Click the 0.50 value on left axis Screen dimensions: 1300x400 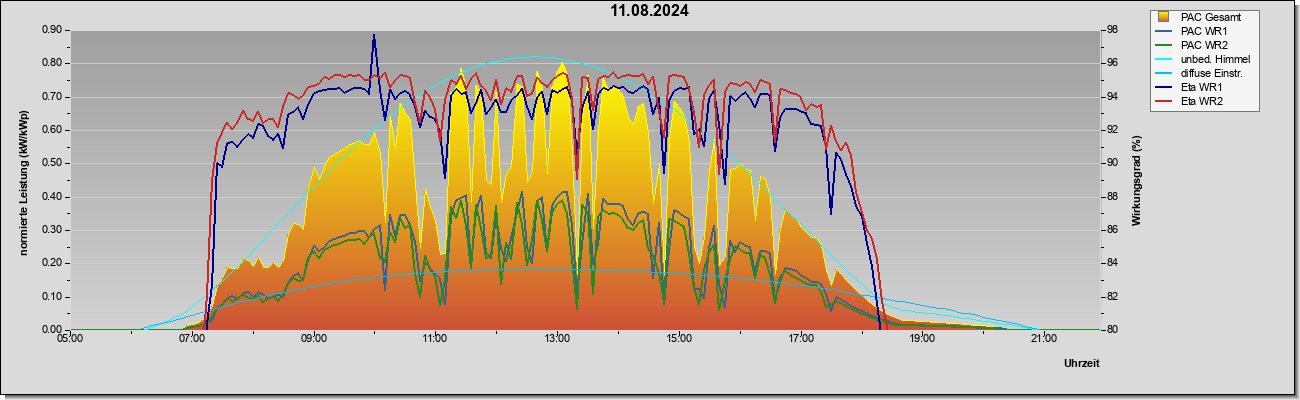click(x=53, y=163)
